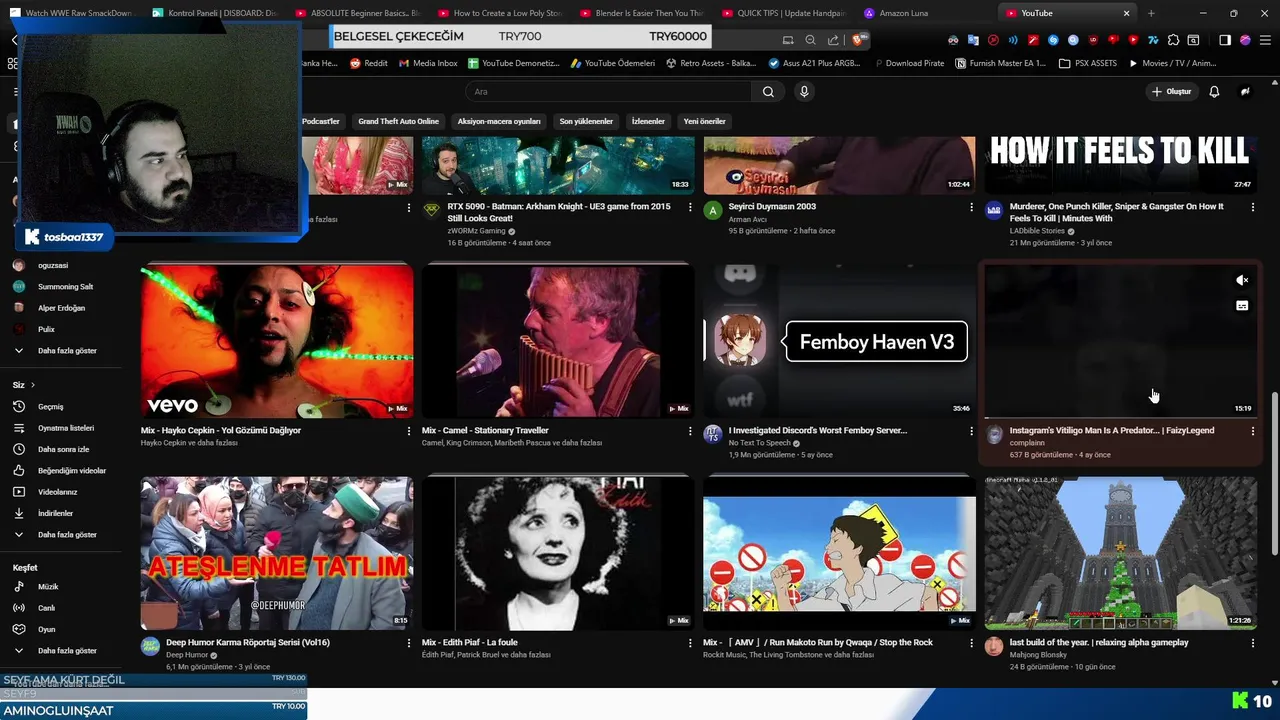Screen dimensions: 1280x720
Task: Click the Reddit bookmark icon
Action: pos(355,63)
